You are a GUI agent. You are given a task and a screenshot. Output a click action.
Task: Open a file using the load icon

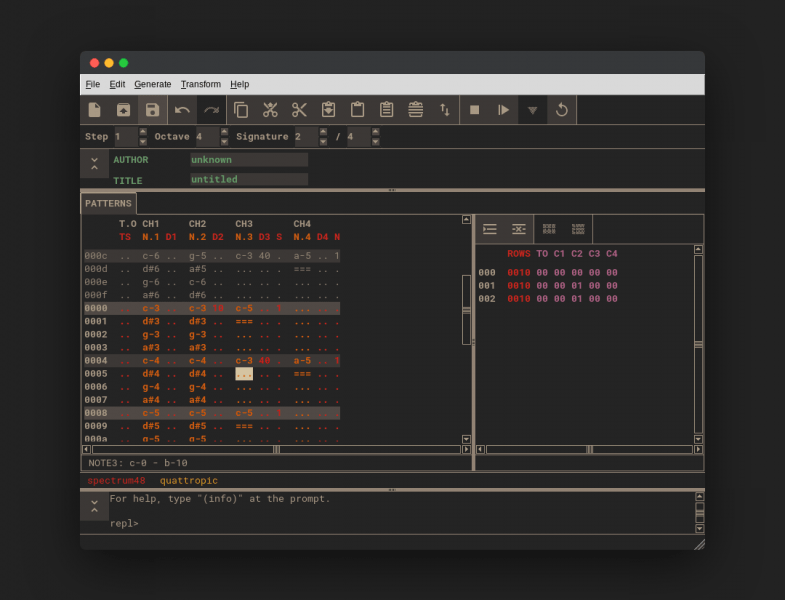coord(123,110)
